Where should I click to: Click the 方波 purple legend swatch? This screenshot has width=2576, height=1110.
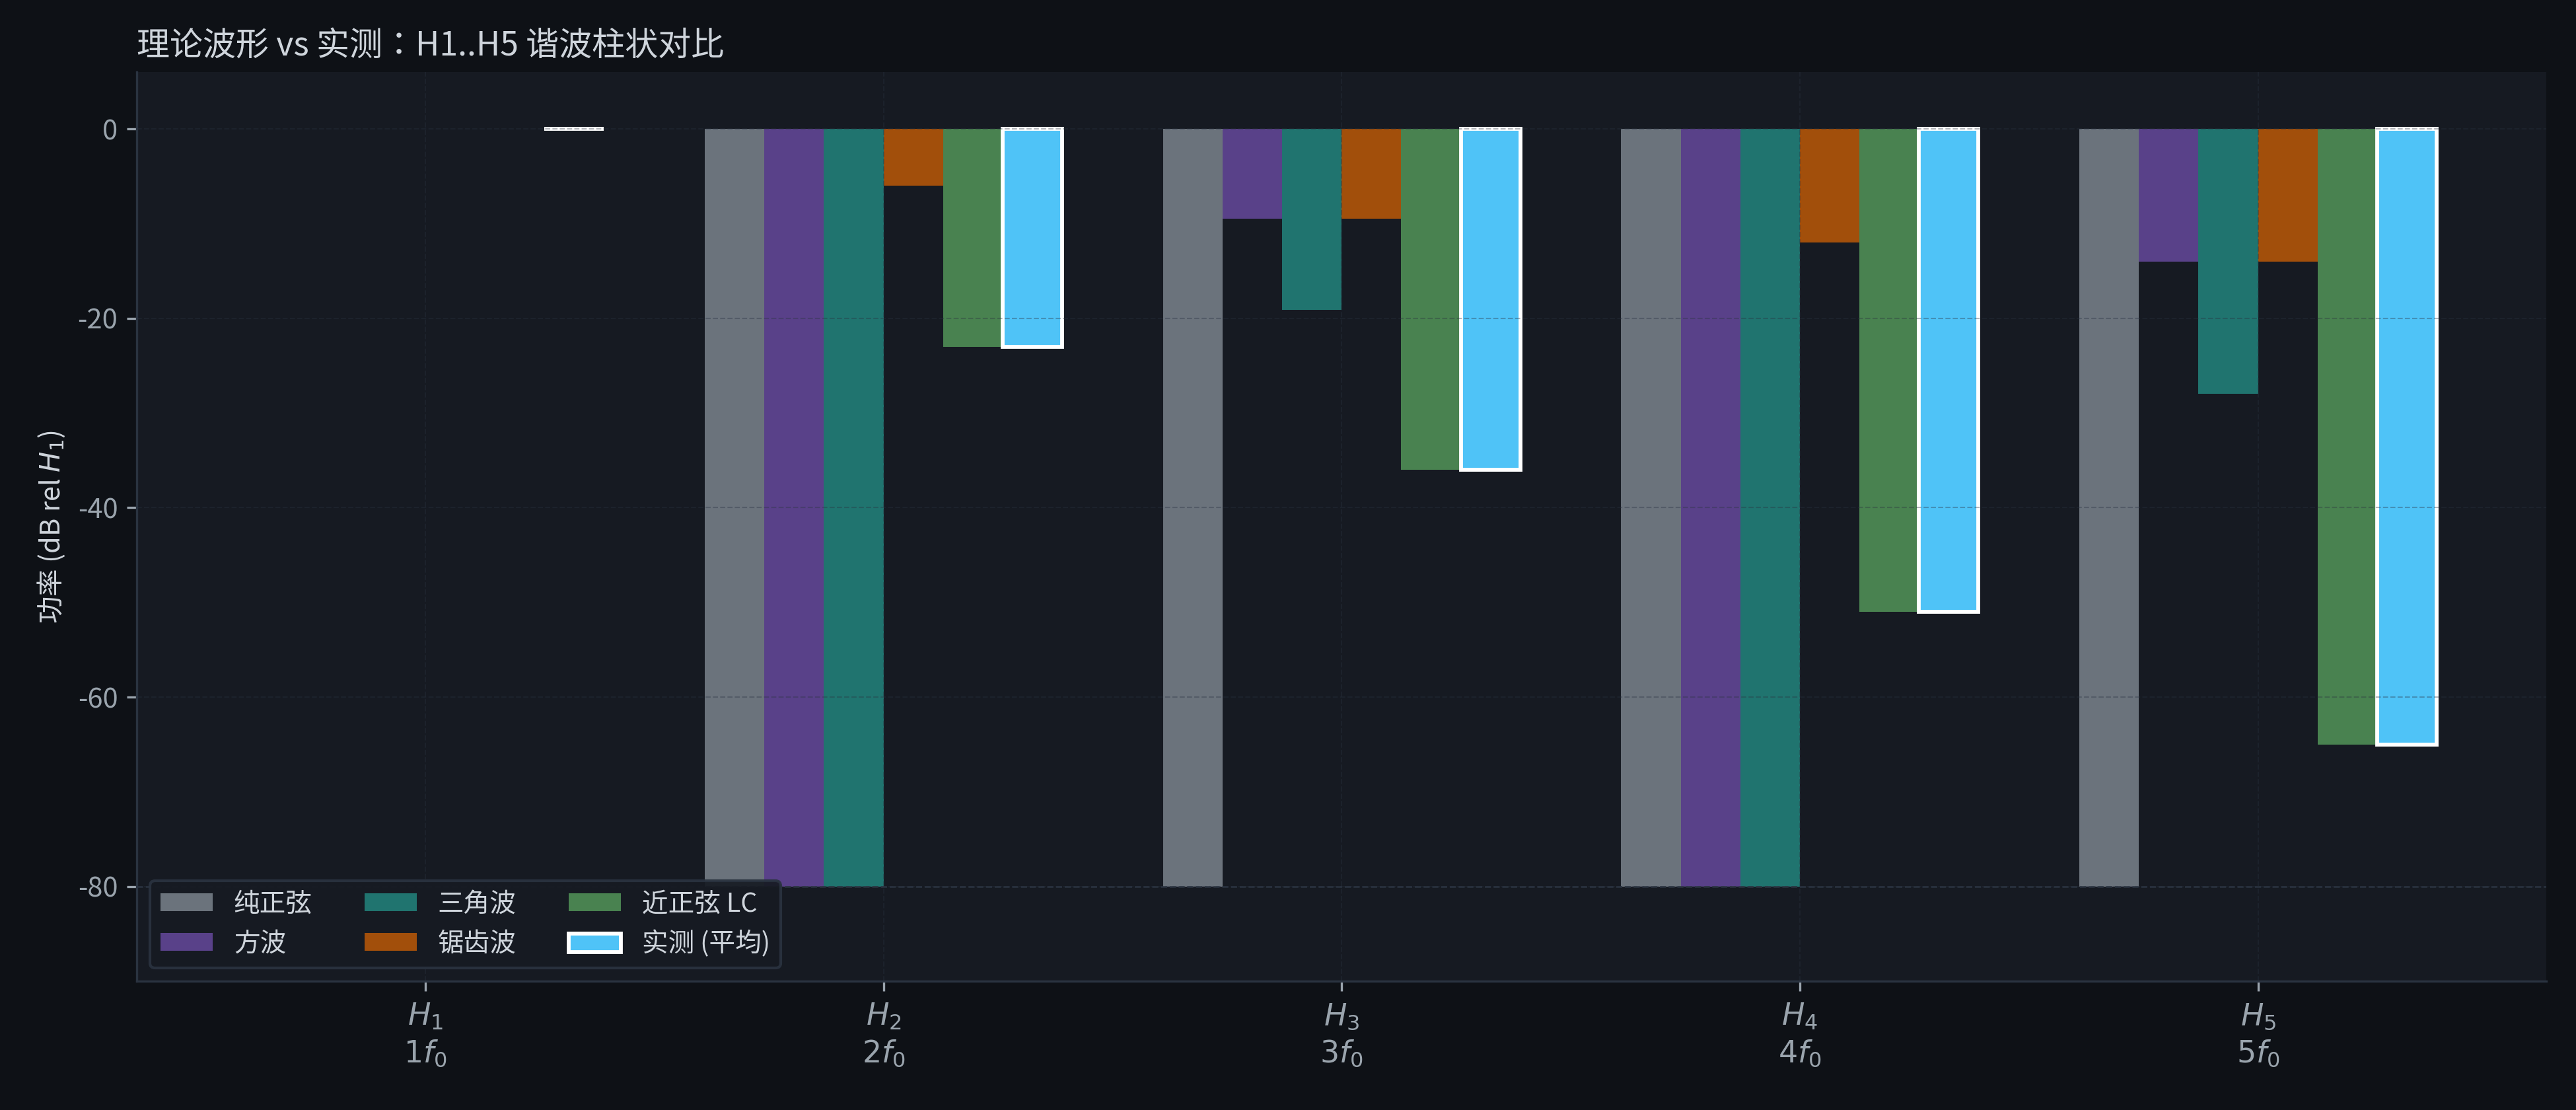[x=186, y=942]
